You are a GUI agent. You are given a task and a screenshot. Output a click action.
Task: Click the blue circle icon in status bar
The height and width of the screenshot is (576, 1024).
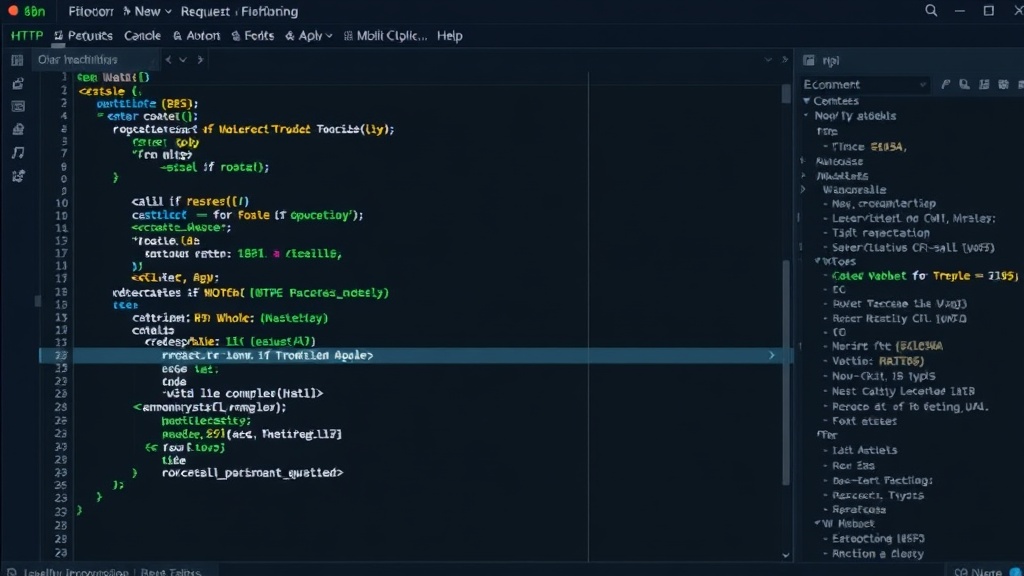pyautogui.click(x=1016, y=572)
